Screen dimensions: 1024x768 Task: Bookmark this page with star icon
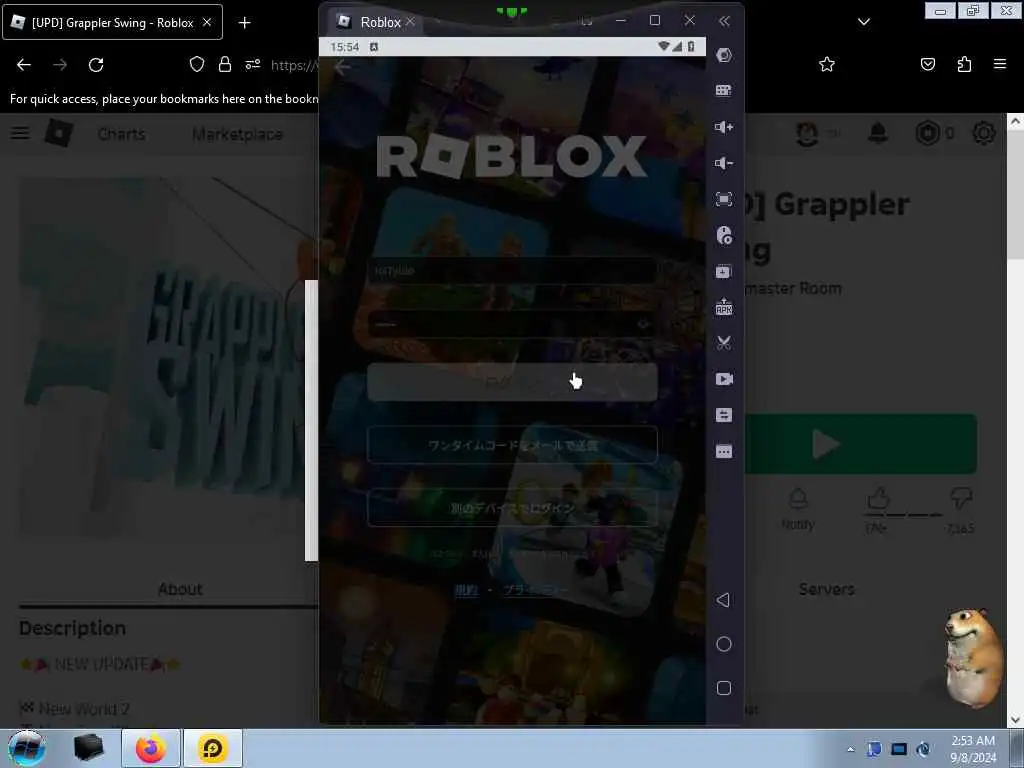click(827, 64)
